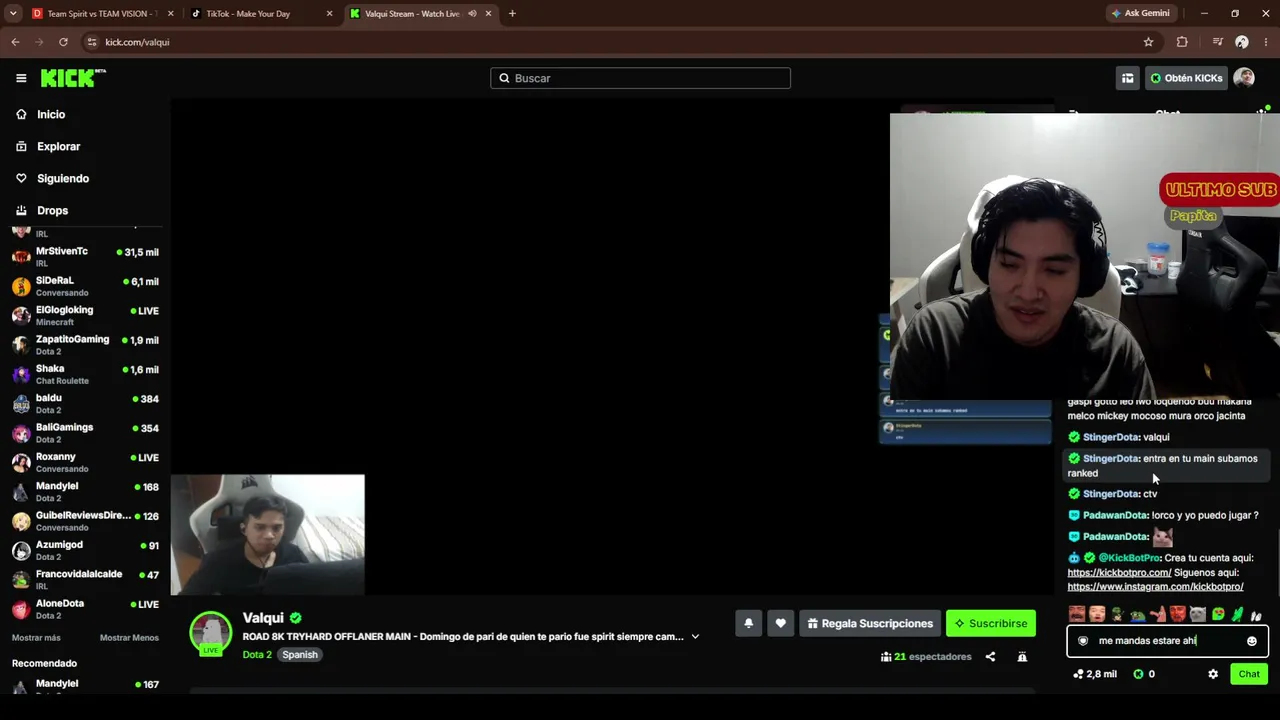Reload the kick.com page
The width and height of the screenshot is (1280, 720).
[x=63, y=42]
